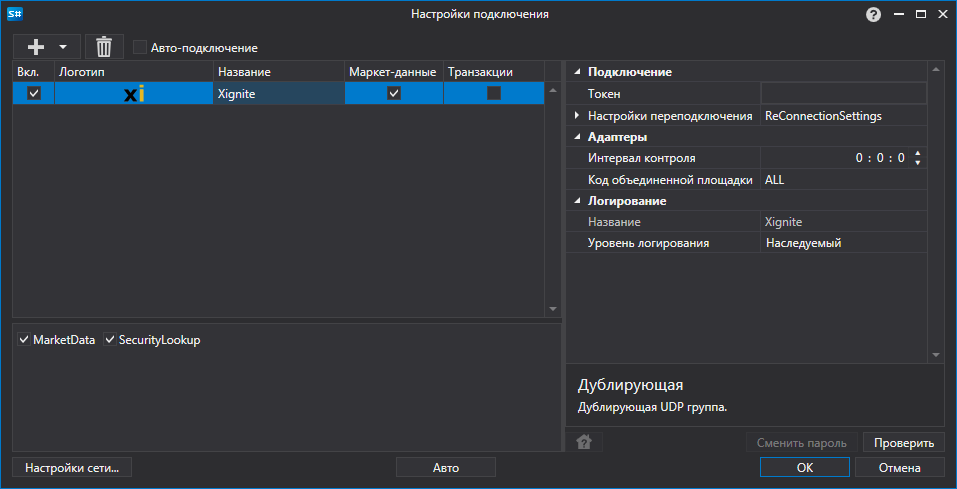Click the Отмена button
This screenshot has width=957, height=489.
click(899, 468)
